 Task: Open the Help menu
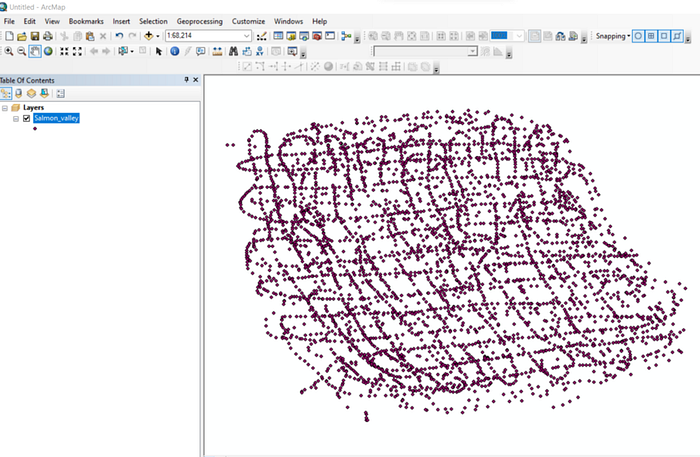click(x=319, y=21)
